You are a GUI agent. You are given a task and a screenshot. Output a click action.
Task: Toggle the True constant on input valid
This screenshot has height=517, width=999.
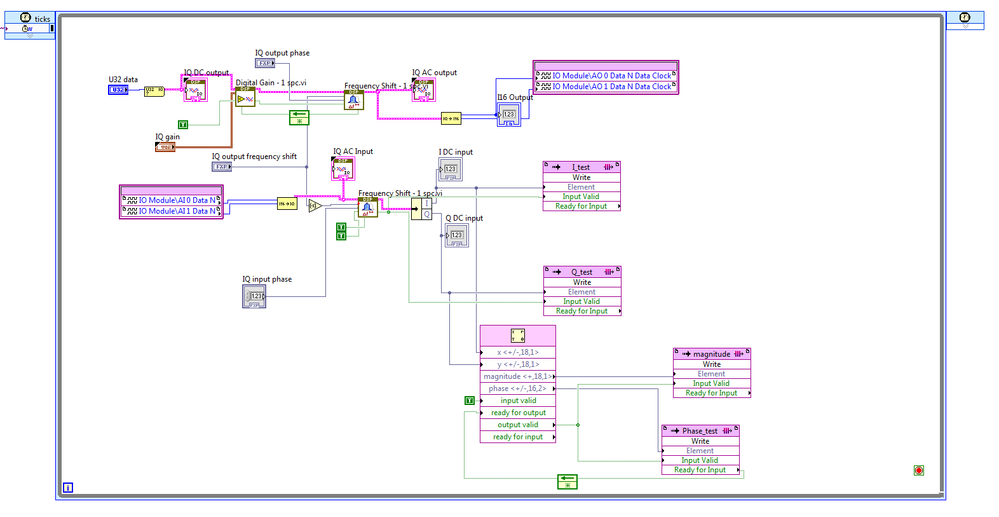[x=470, y=400]
